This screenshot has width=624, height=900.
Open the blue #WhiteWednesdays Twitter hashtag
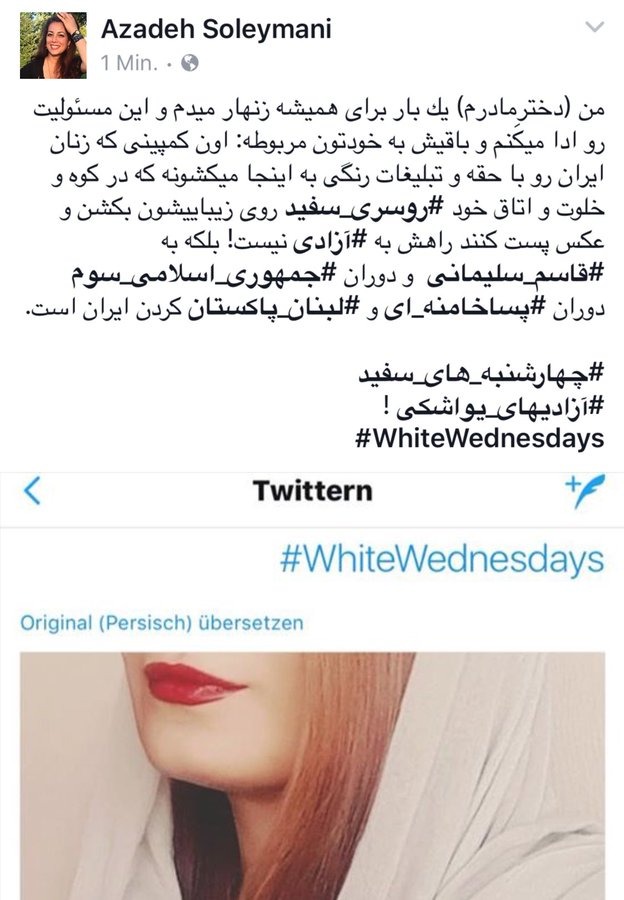pos(443,559)
